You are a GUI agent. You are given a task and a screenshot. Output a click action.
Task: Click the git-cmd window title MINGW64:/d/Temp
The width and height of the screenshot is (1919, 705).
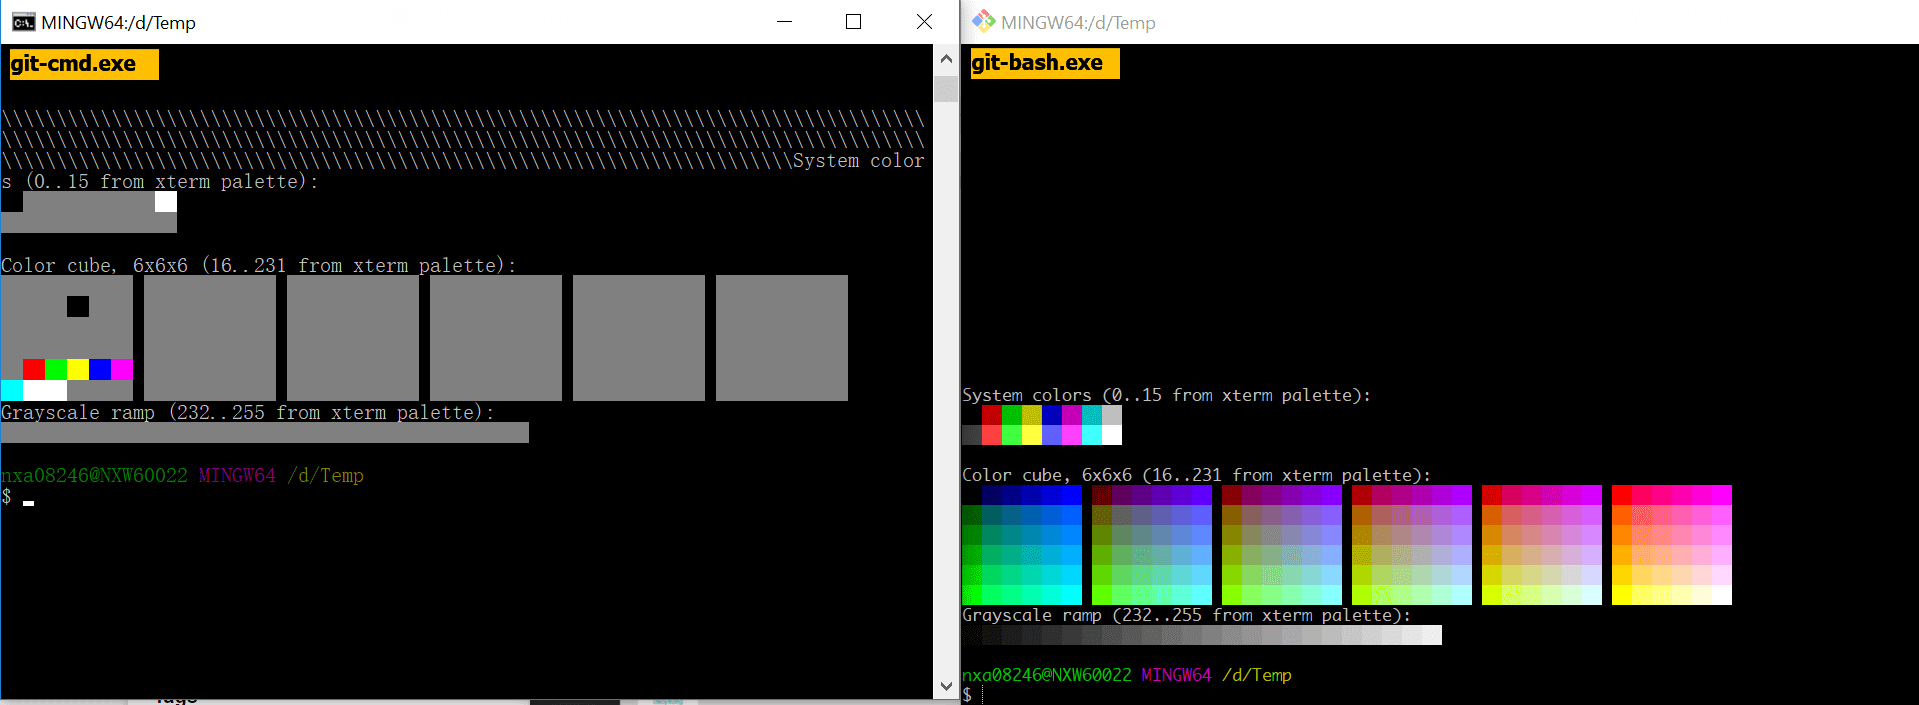click(118, 22)
